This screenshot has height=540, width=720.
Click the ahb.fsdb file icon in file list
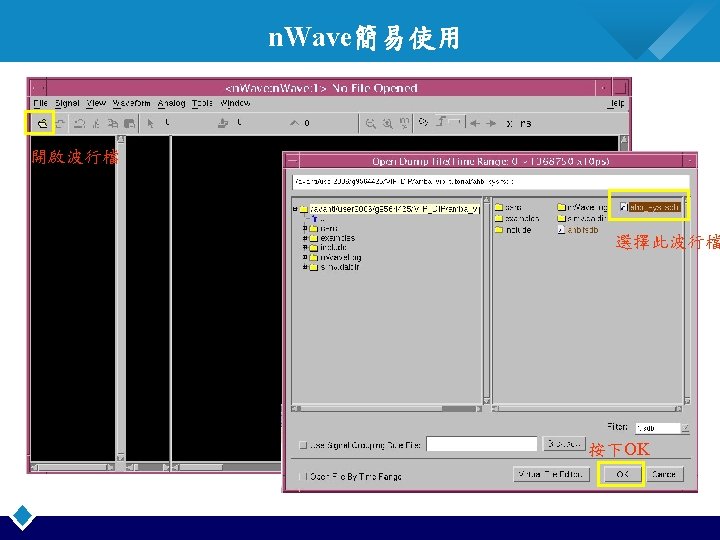tap(561, 230)
